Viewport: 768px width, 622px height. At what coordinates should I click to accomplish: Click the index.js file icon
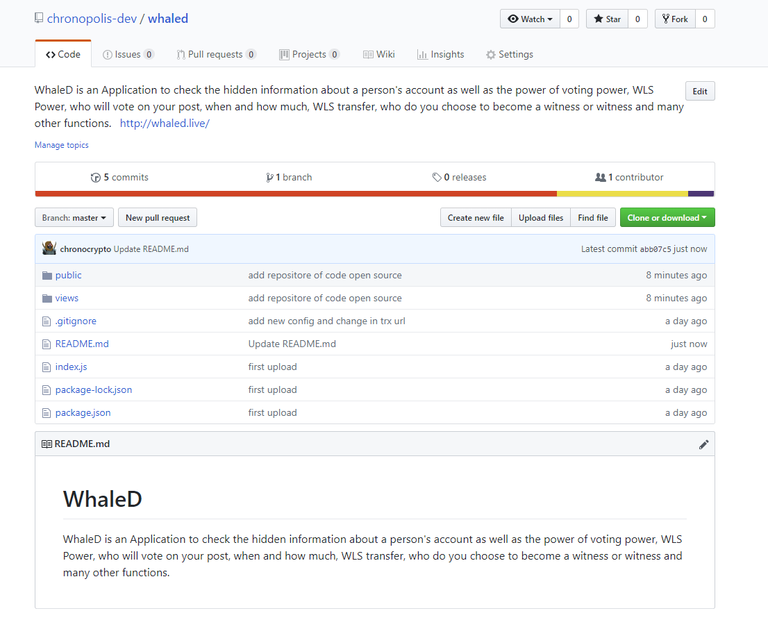pyautogui.click(x=46, y=367)
